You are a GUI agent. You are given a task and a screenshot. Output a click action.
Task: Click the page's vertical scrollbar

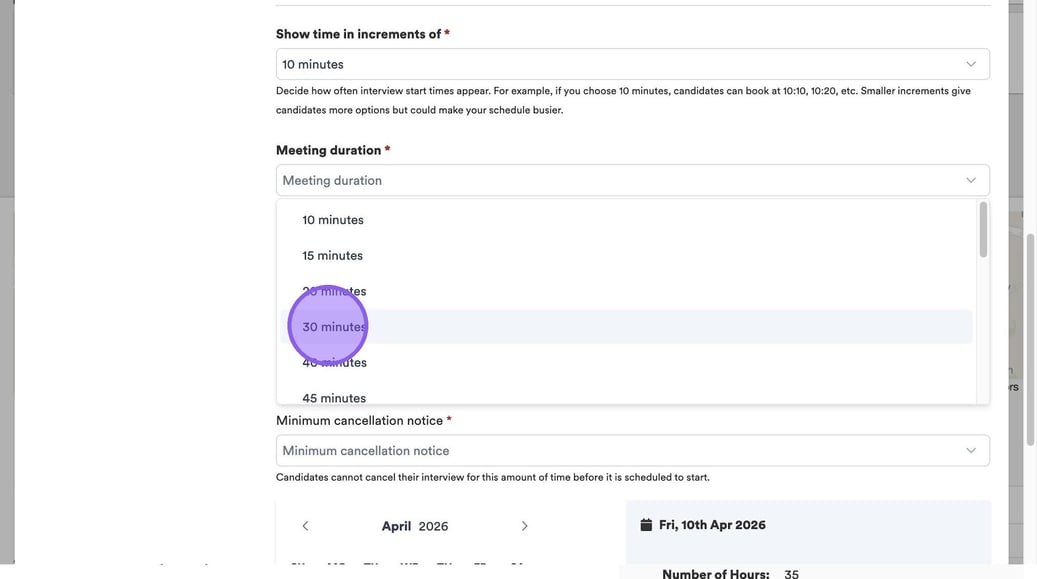[1030, 340]
